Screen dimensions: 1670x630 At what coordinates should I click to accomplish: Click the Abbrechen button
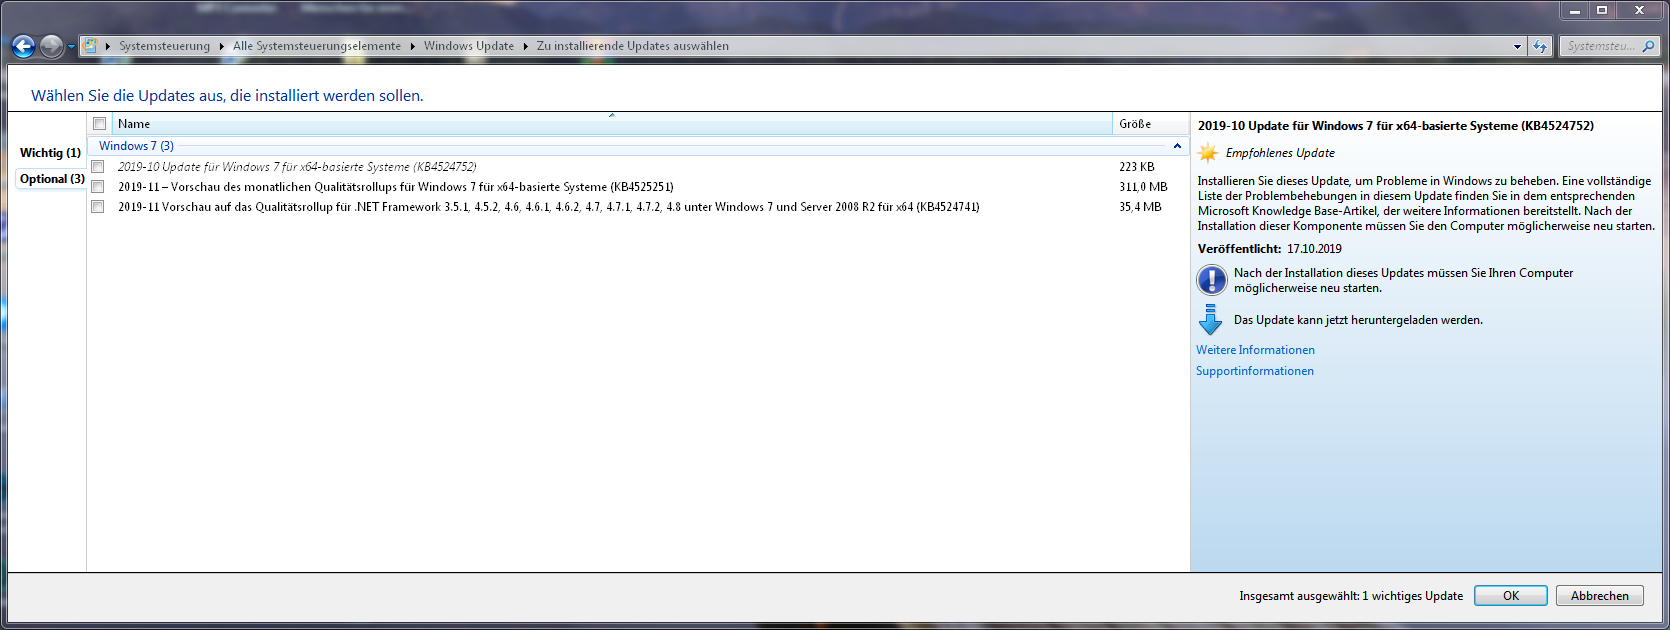point(1599,596)
